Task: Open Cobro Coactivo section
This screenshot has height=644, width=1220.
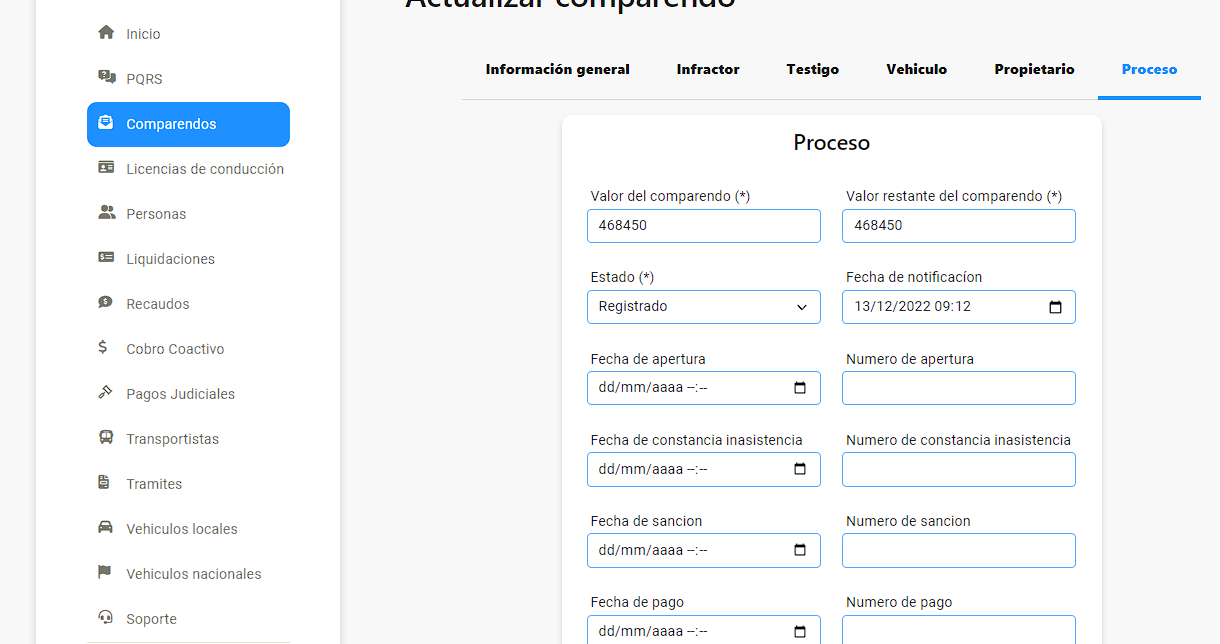Action: (x=188, y=349)
